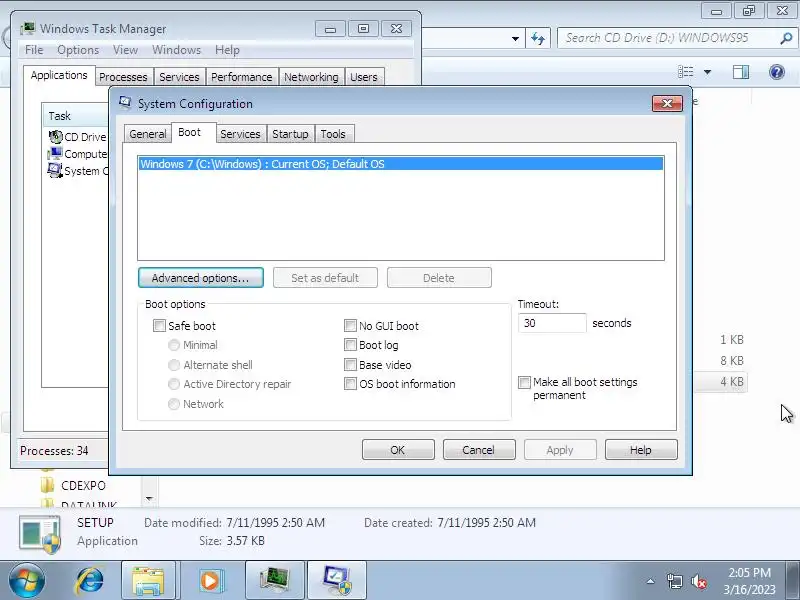The height and width of the screenshot is (600, 800).
Task: Select CD Drive task in Task Manager
Action: click(77, 137)
